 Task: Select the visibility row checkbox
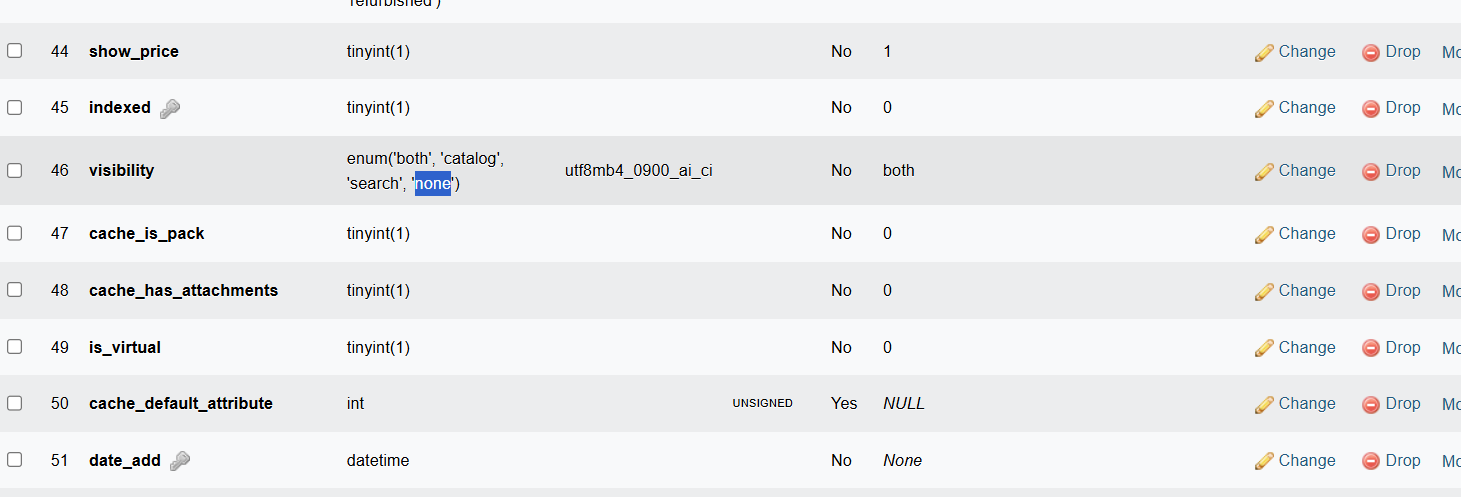(x=15, y=170)
